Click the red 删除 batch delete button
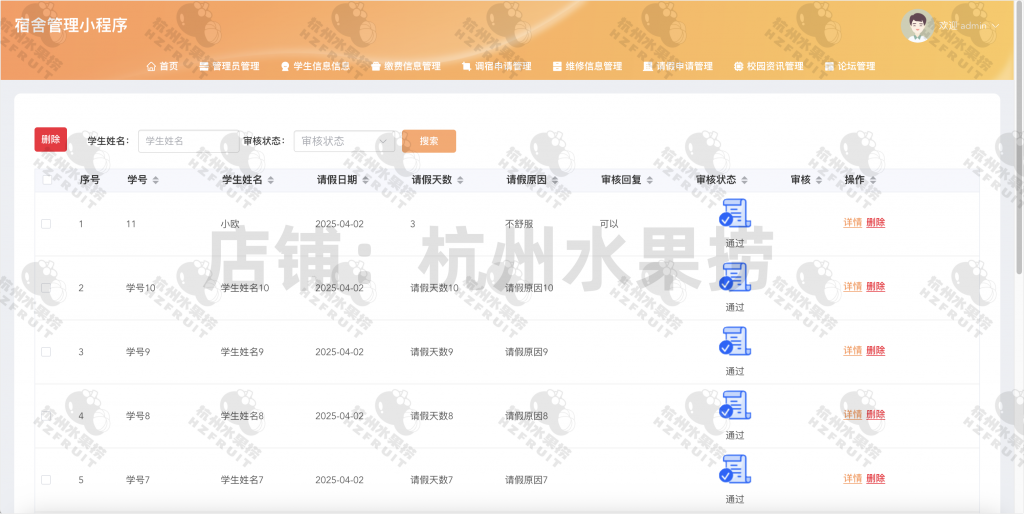Screen dimensions: 1024x514 [x=50, y=139]
